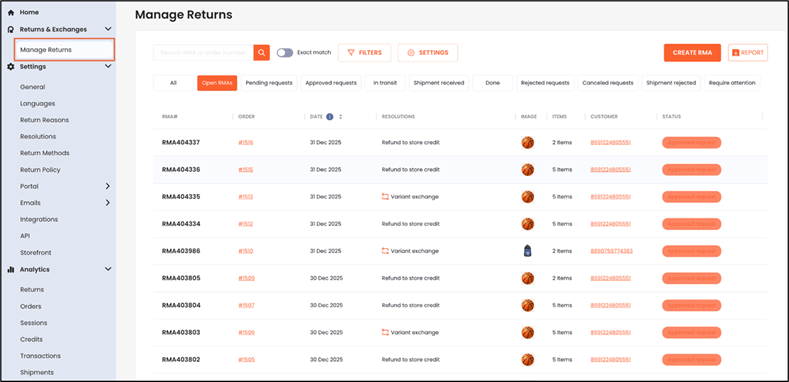
Task: Open Manage Returns in the sidebar
Action: [x=64, y=50]
